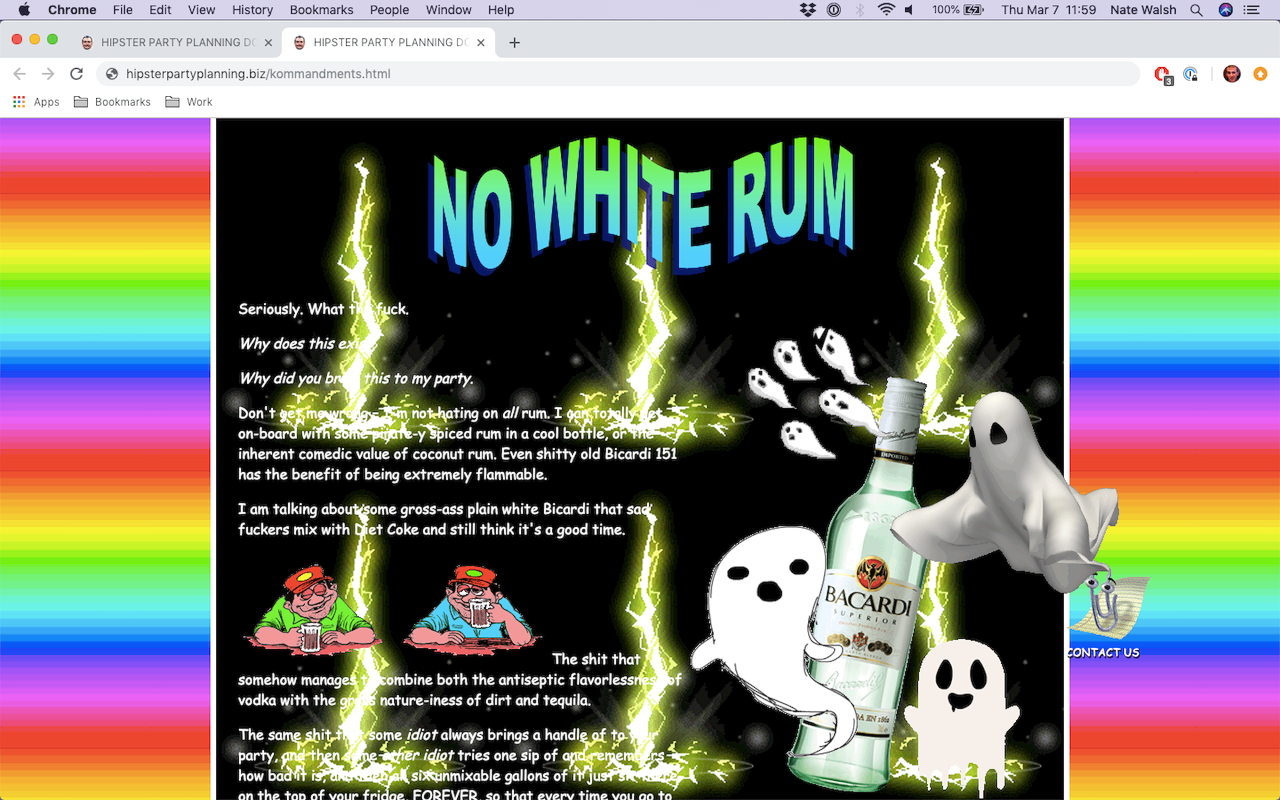Click the text 'Why did you bring this to my party.'
The width and height of the screenshot is (1280, 800).
coord(356,378)
